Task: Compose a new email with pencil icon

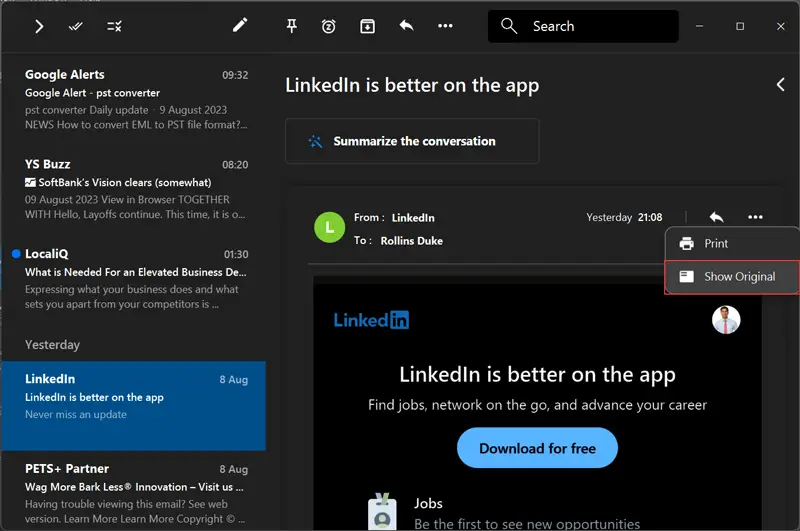Action: [x=240, y=25]
